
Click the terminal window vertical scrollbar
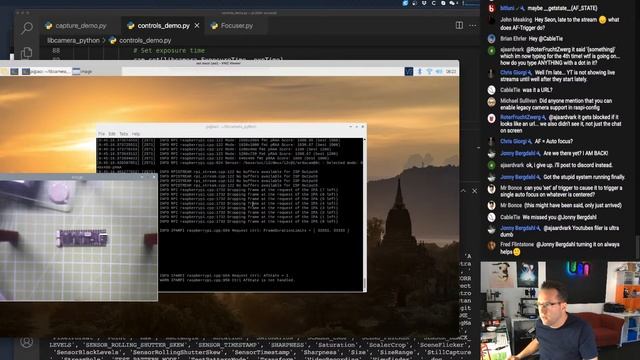tap(364, 214)
